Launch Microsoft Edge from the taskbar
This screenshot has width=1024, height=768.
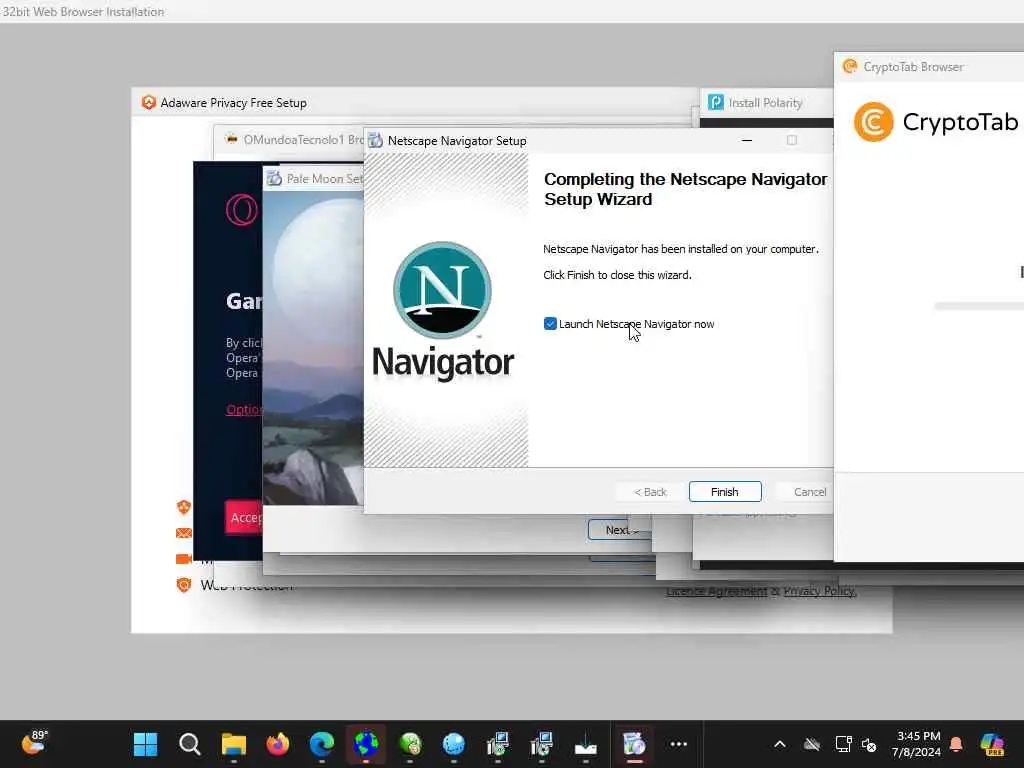click(321, 744)
